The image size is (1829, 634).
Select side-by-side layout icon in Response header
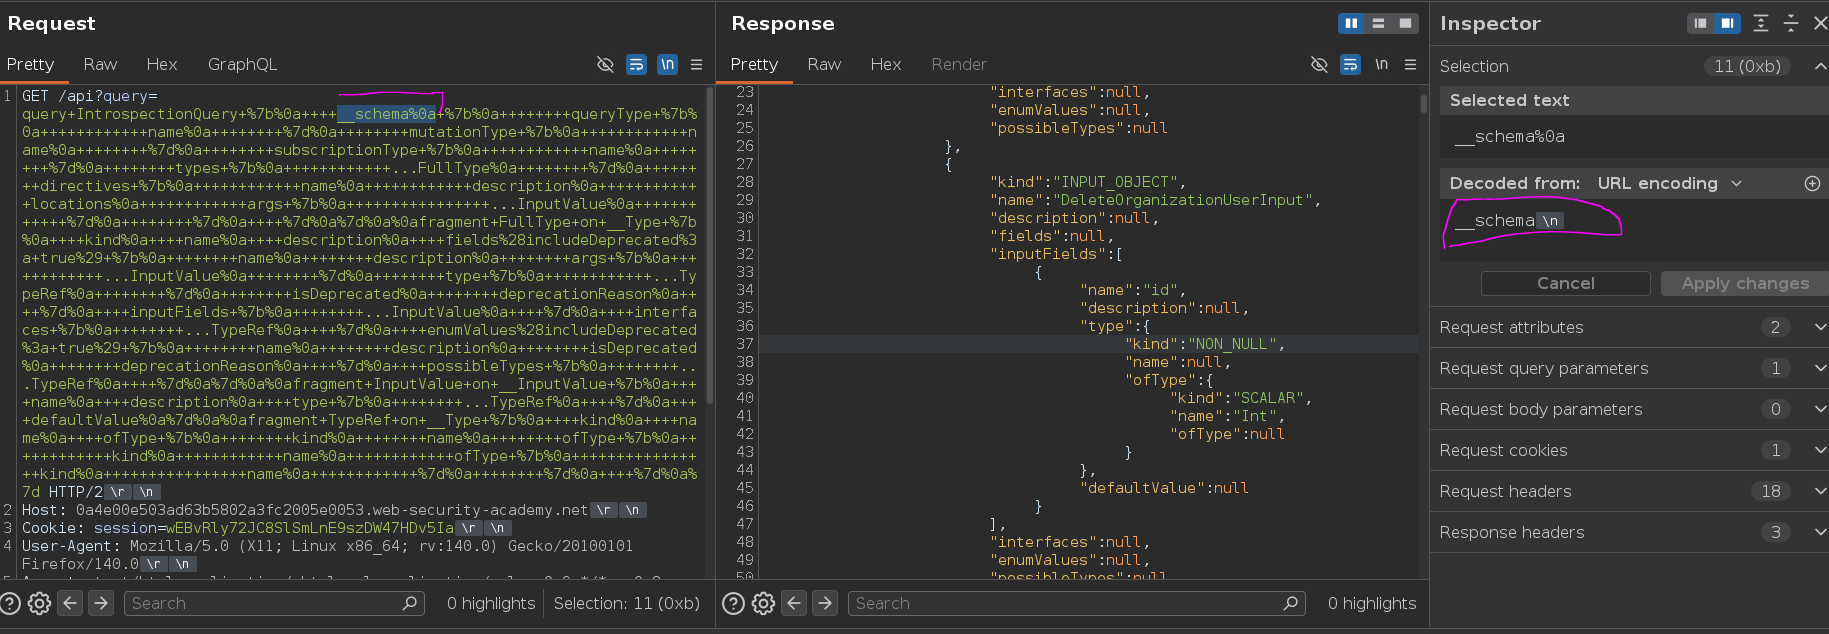click(x=1351, y=23)
